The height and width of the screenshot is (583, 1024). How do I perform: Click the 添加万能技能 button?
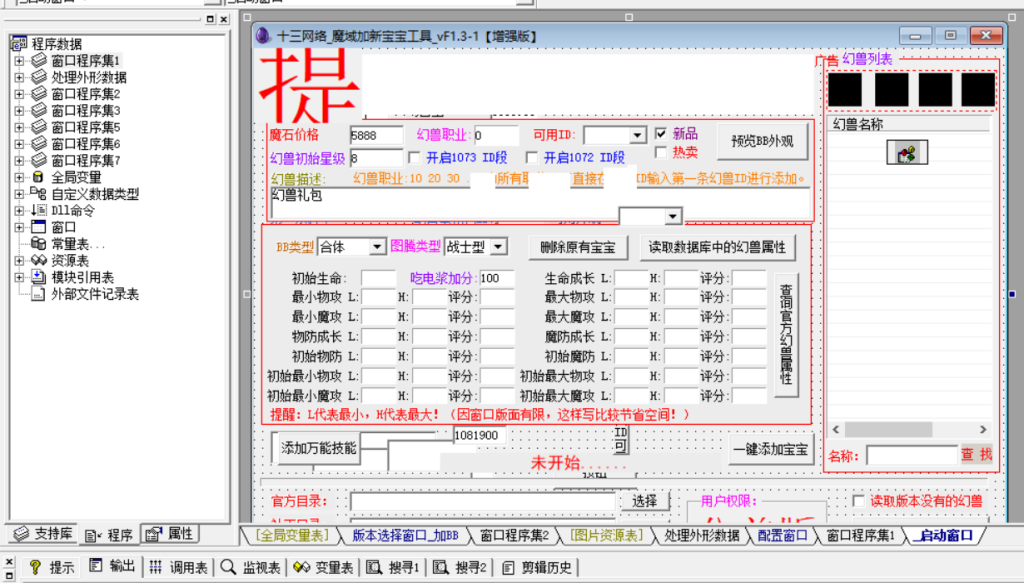tap(319, 449)
